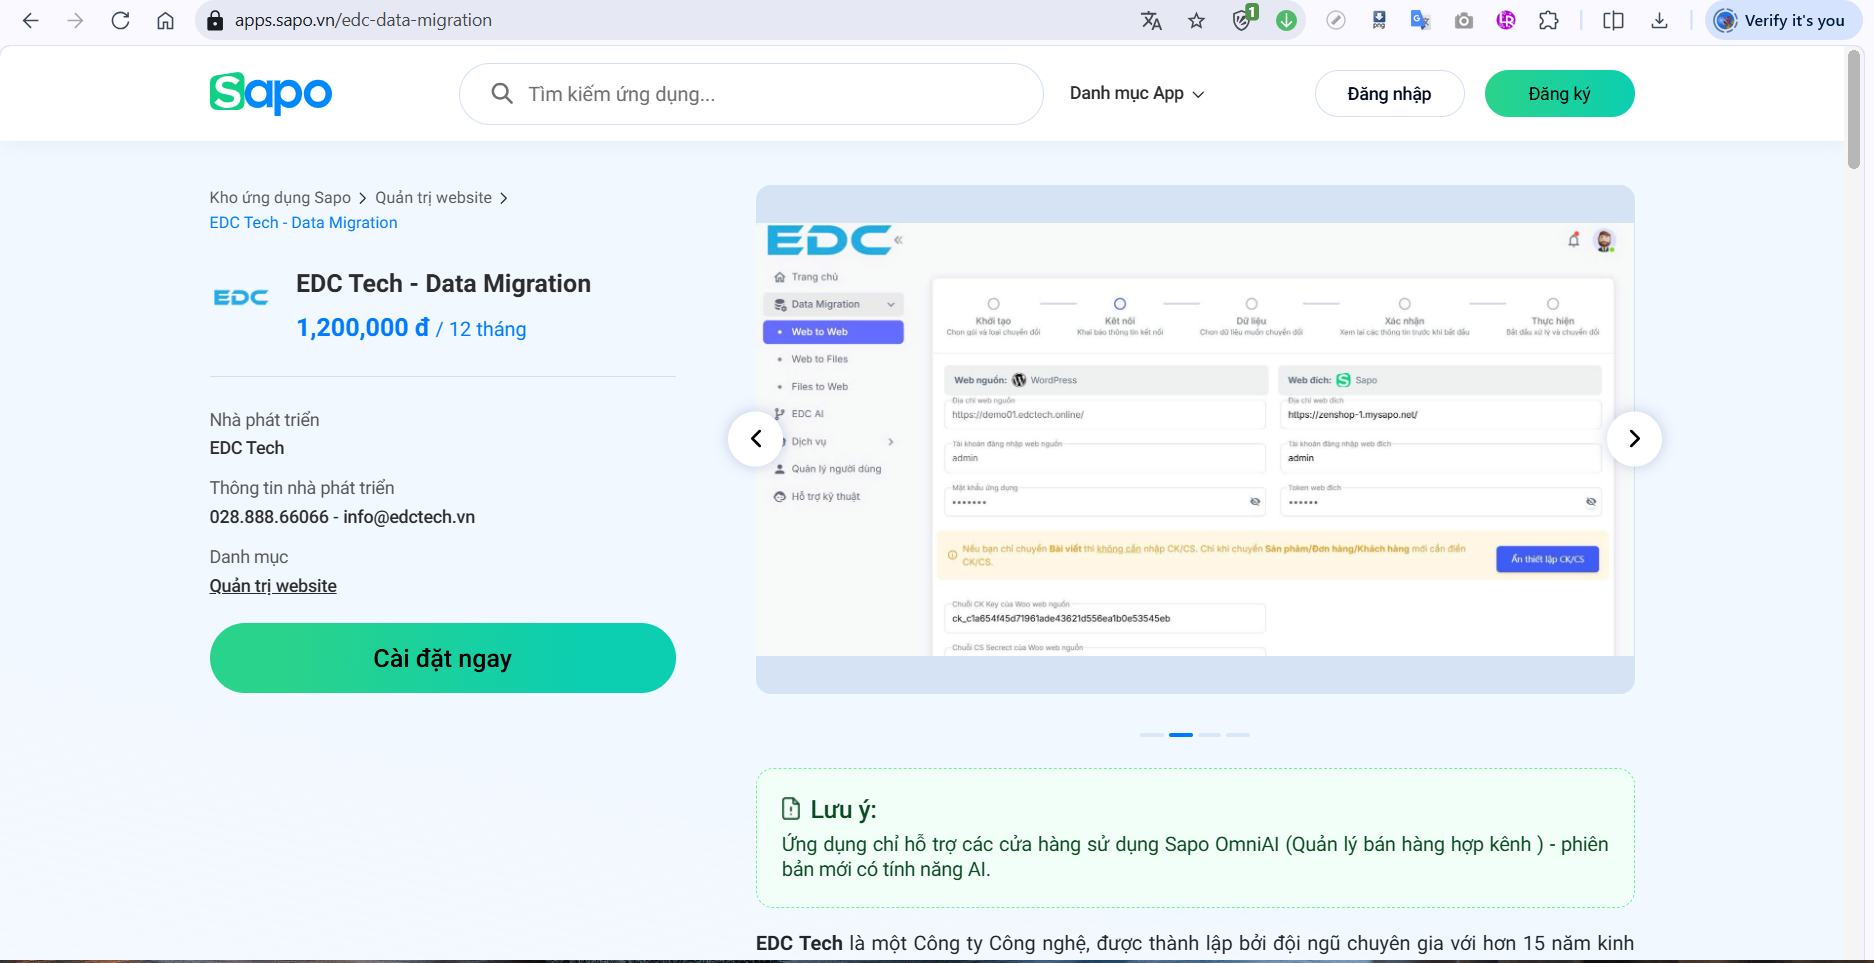Open the translate page icon in address bar
This screenshot has width=1874, height=963.
[1152, 20]
